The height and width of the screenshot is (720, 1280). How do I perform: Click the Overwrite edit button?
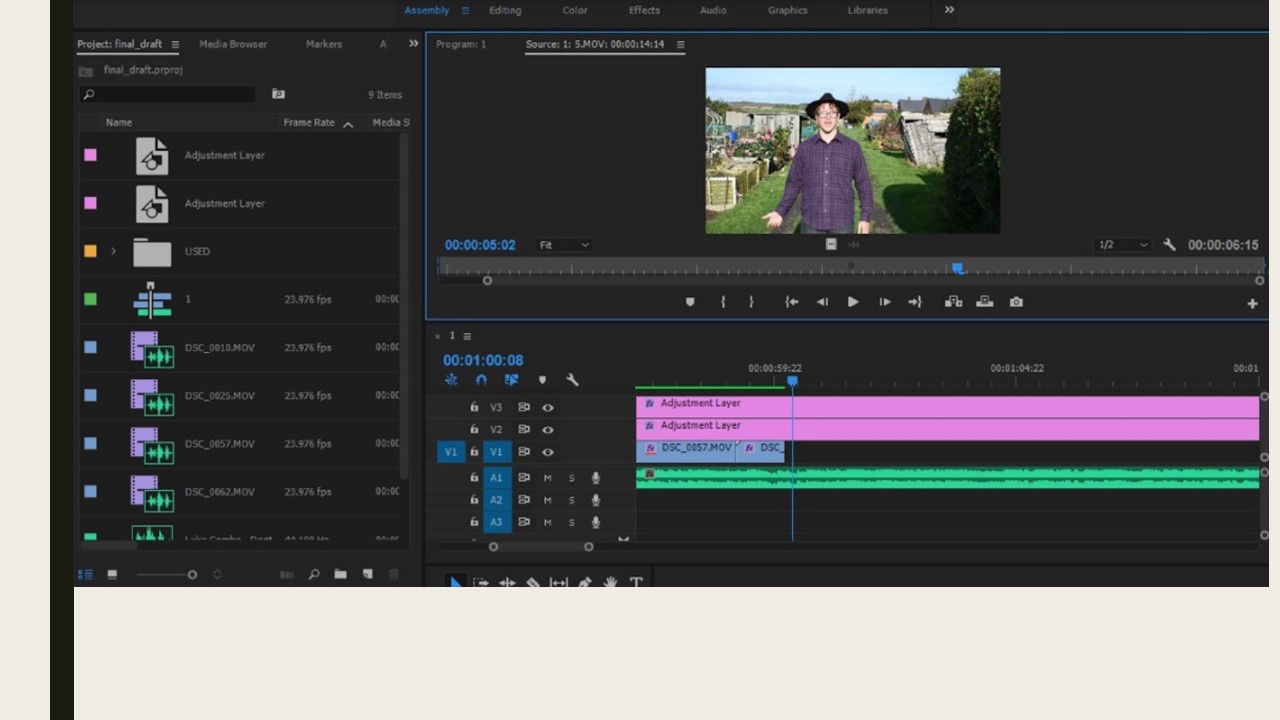(x=985, y=302)
